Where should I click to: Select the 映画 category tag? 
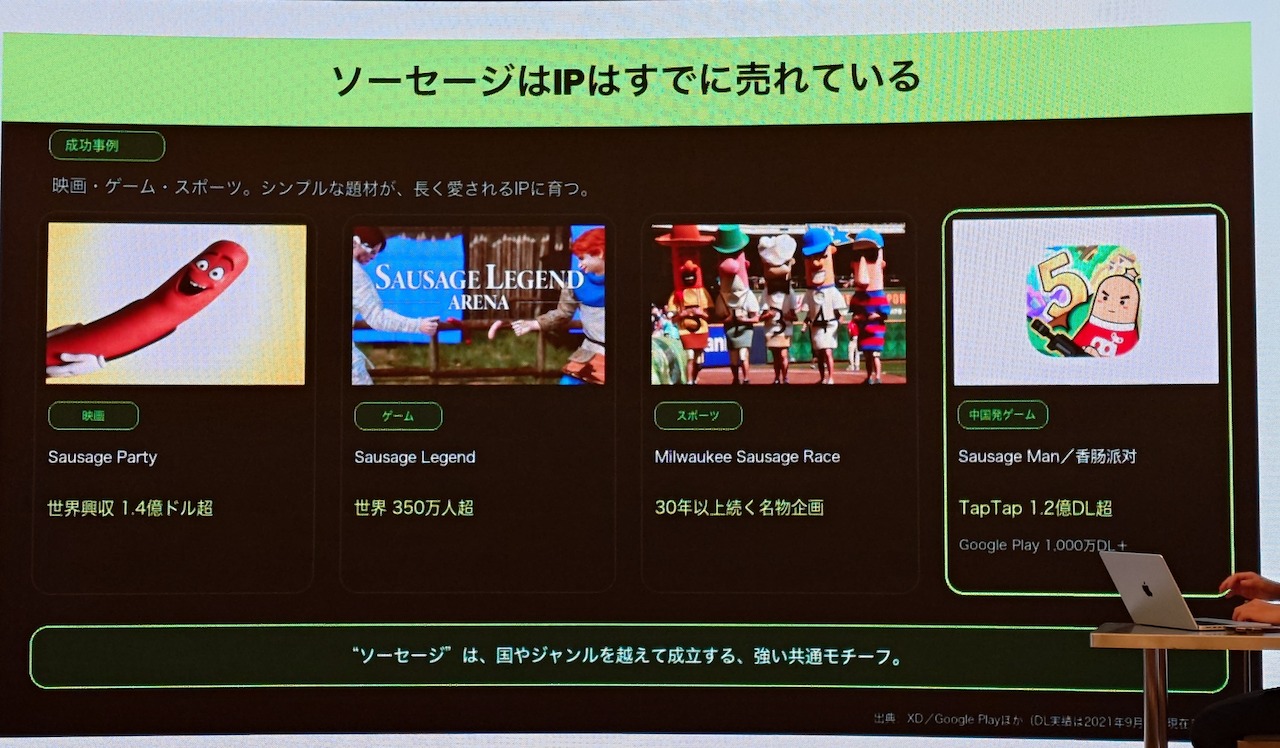tap(93, 416)
